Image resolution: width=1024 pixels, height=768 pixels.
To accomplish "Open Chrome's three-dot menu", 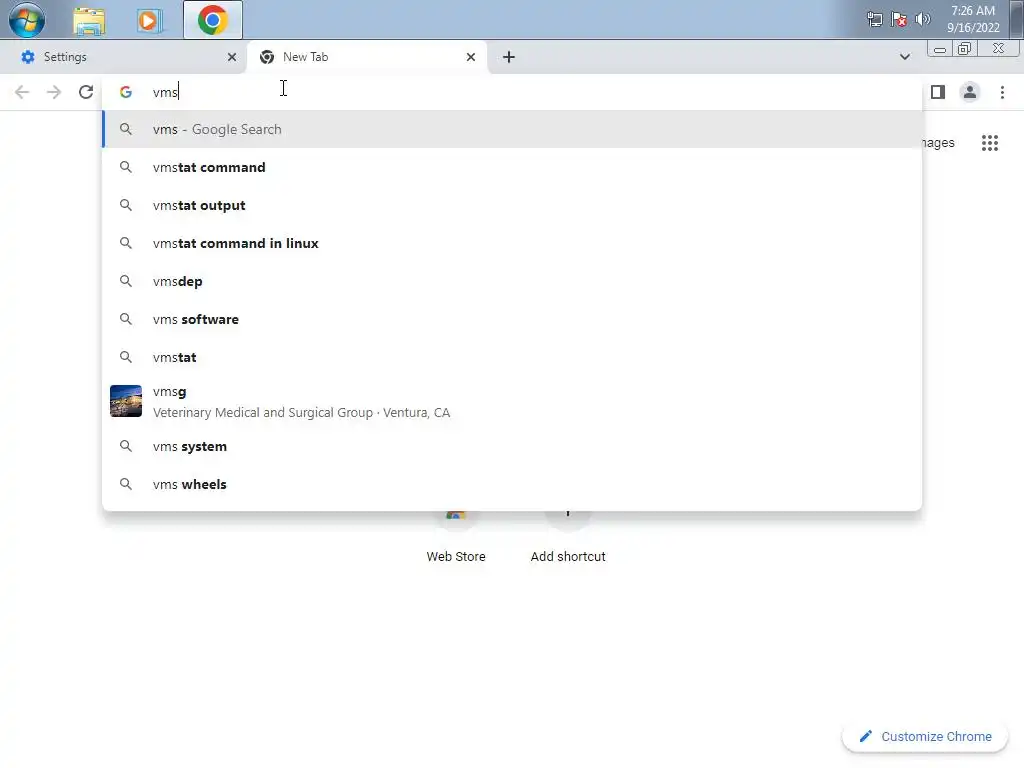I will pyautogui.click(x=1002, y=92).
